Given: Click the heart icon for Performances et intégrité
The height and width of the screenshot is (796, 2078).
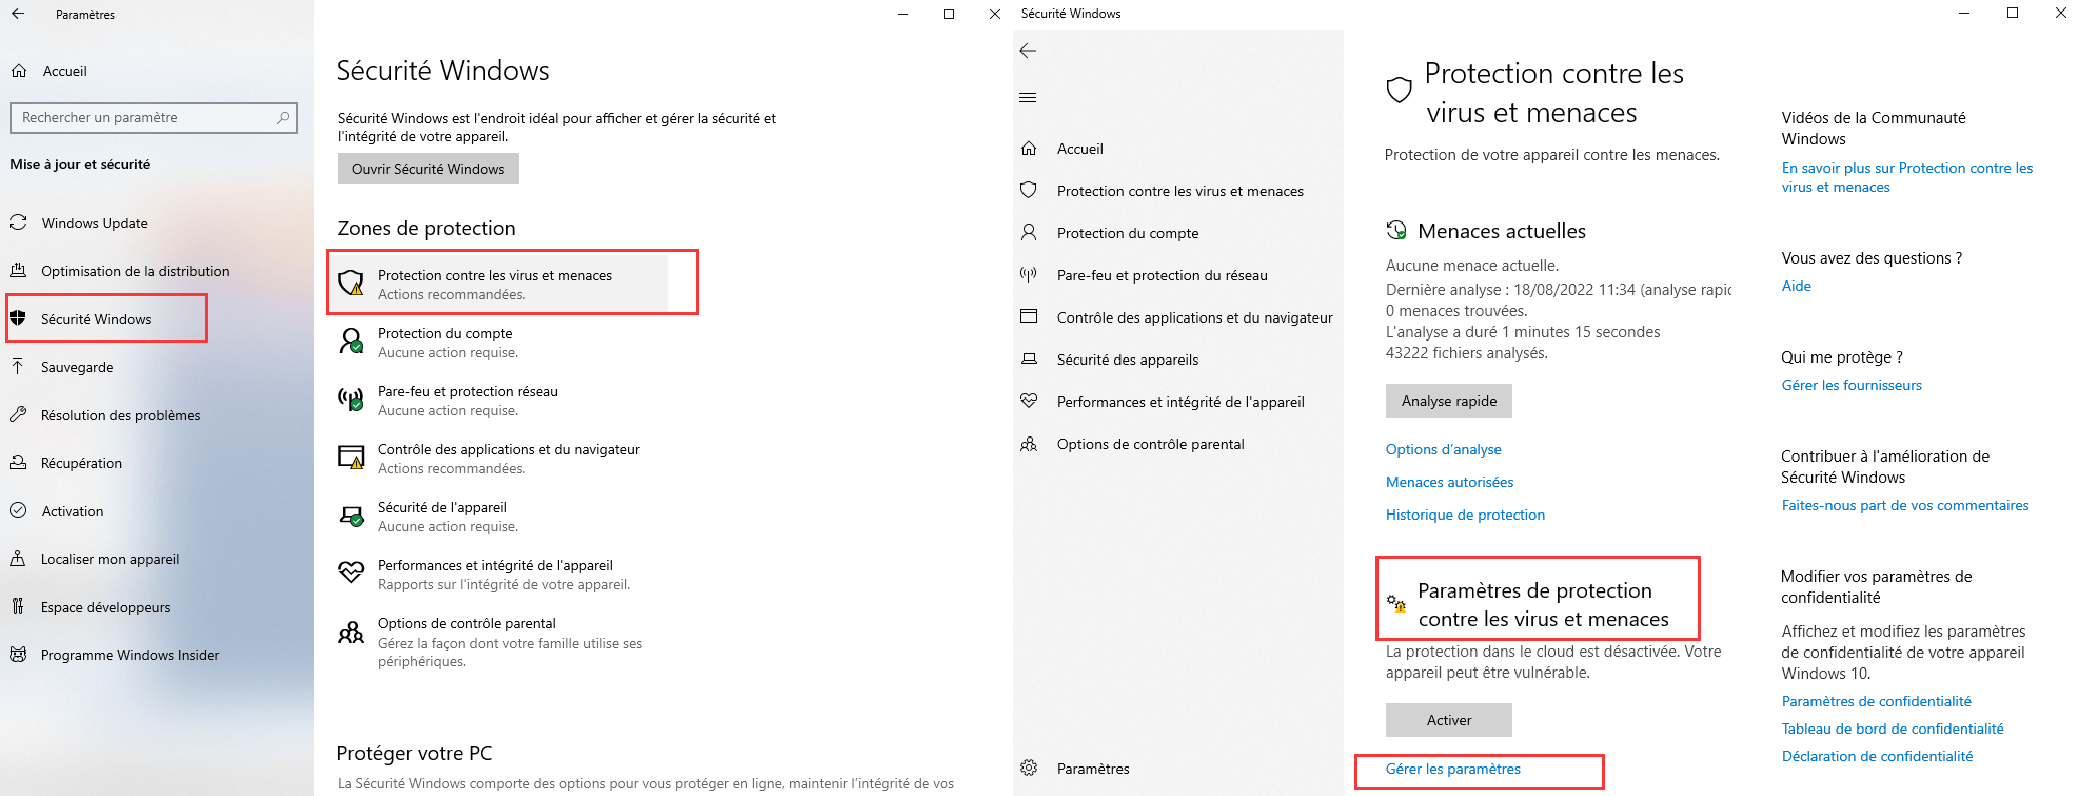Looking at the screenshot, I should tap(351, 572).
